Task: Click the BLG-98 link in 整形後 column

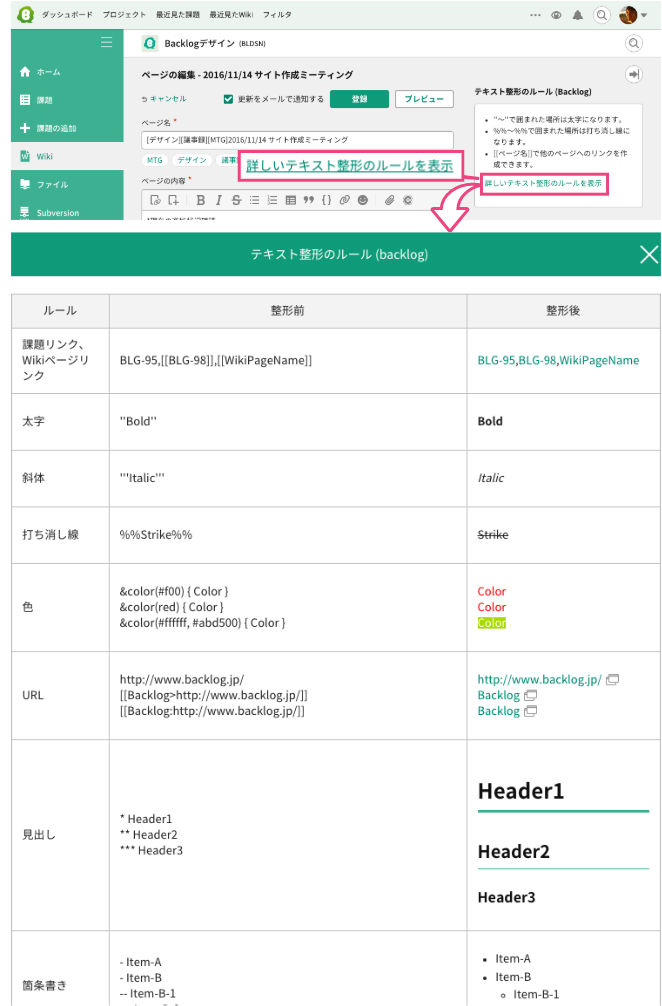Action: point(538,361)
